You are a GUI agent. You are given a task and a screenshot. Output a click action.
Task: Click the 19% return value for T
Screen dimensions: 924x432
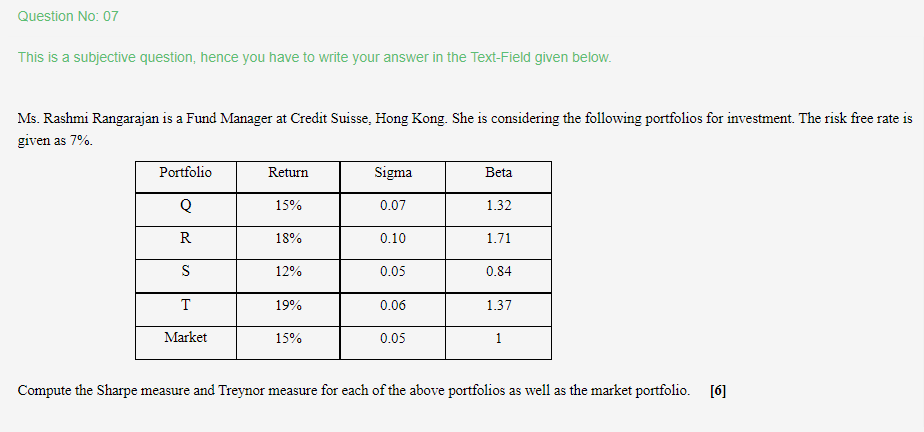click(288, 305)
